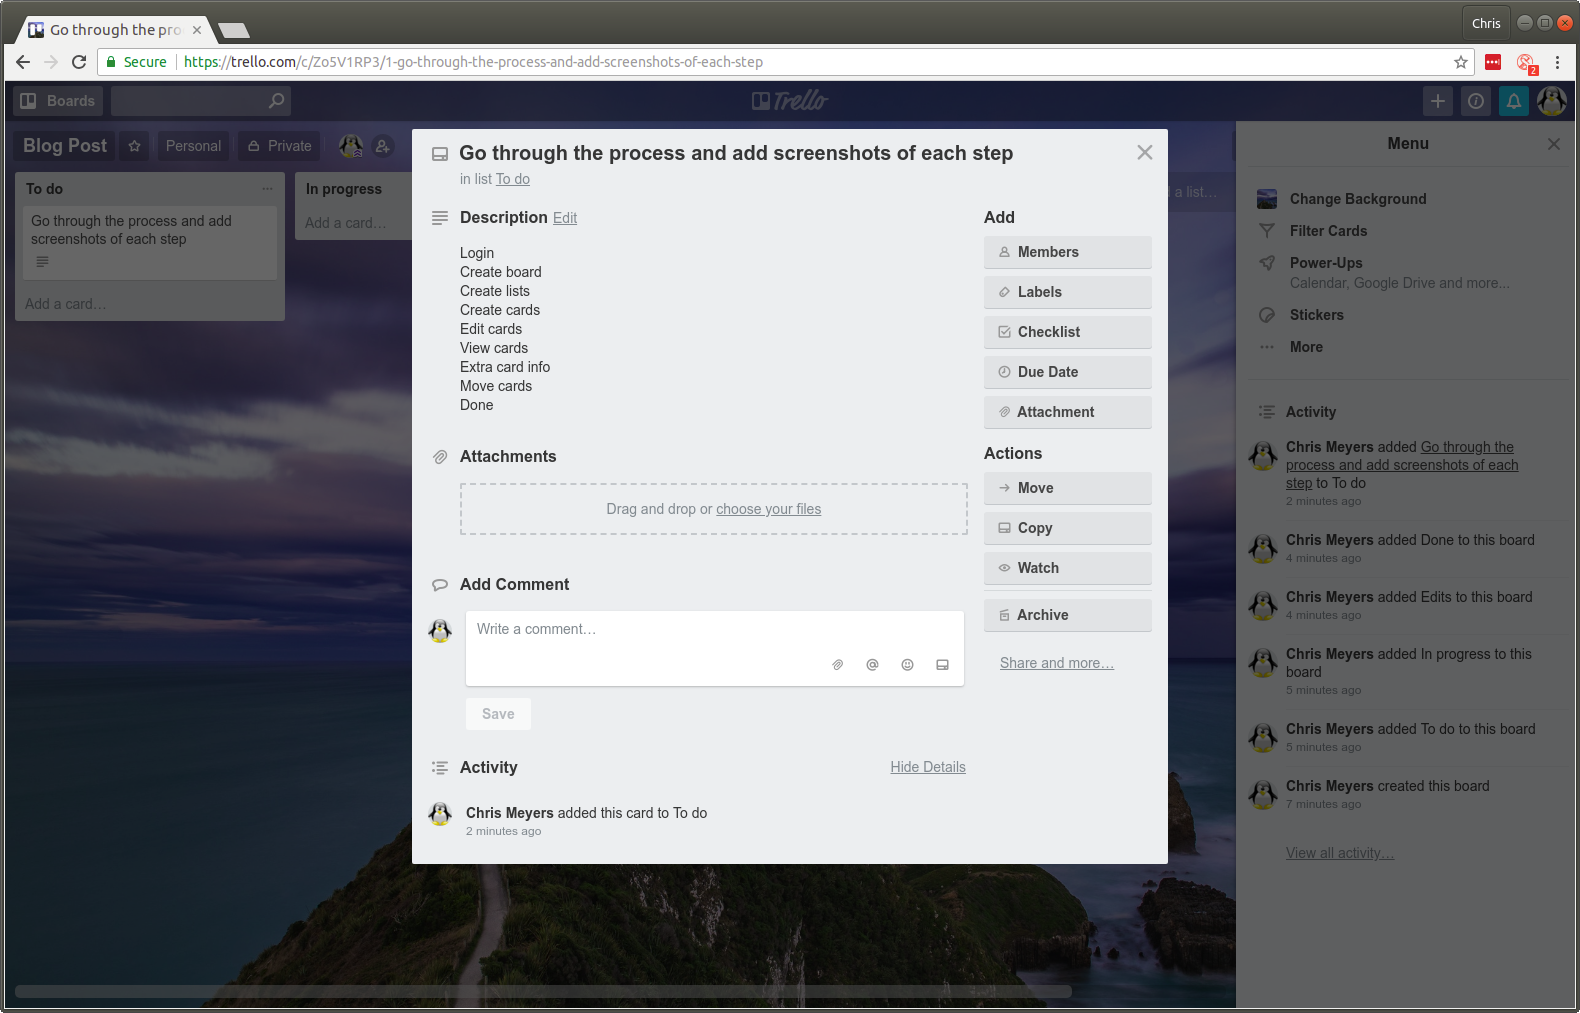Open Share and more link
The width and height of the screenshot is (1580, 1013).
point(1057,663)
